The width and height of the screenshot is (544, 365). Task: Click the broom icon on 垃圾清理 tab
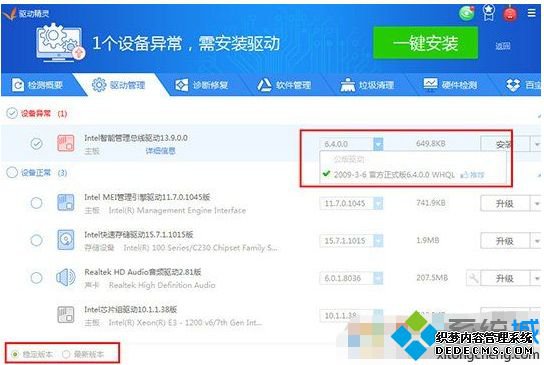(x=347, y=85)
